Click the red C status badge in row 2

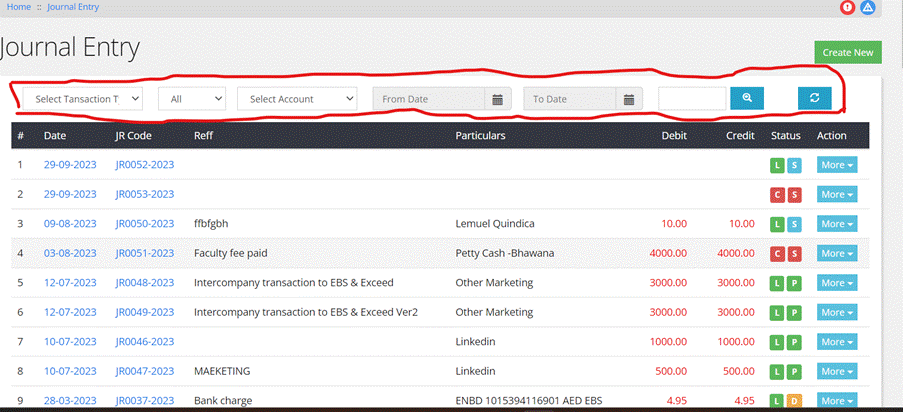coord(777,195)
